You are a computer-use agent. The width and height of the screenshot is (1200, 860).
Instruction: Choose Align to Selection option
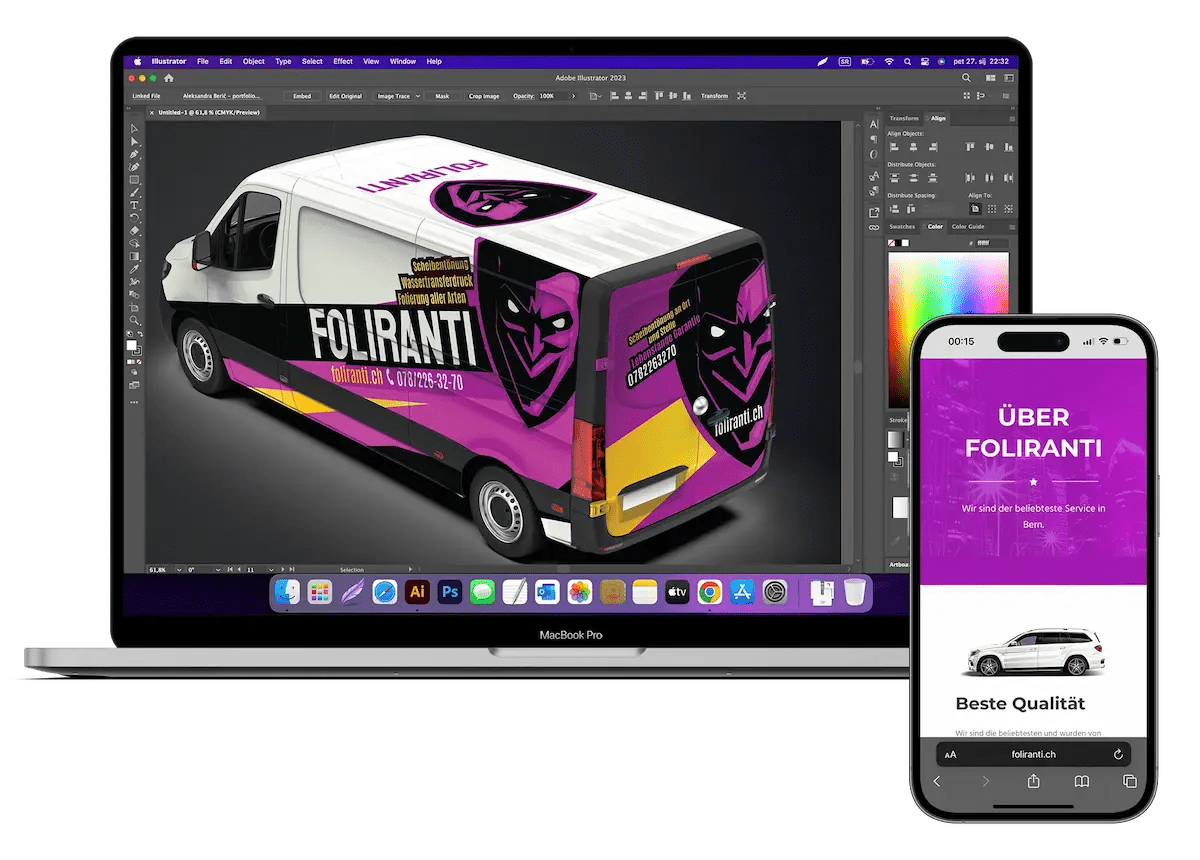pos(992,209)
